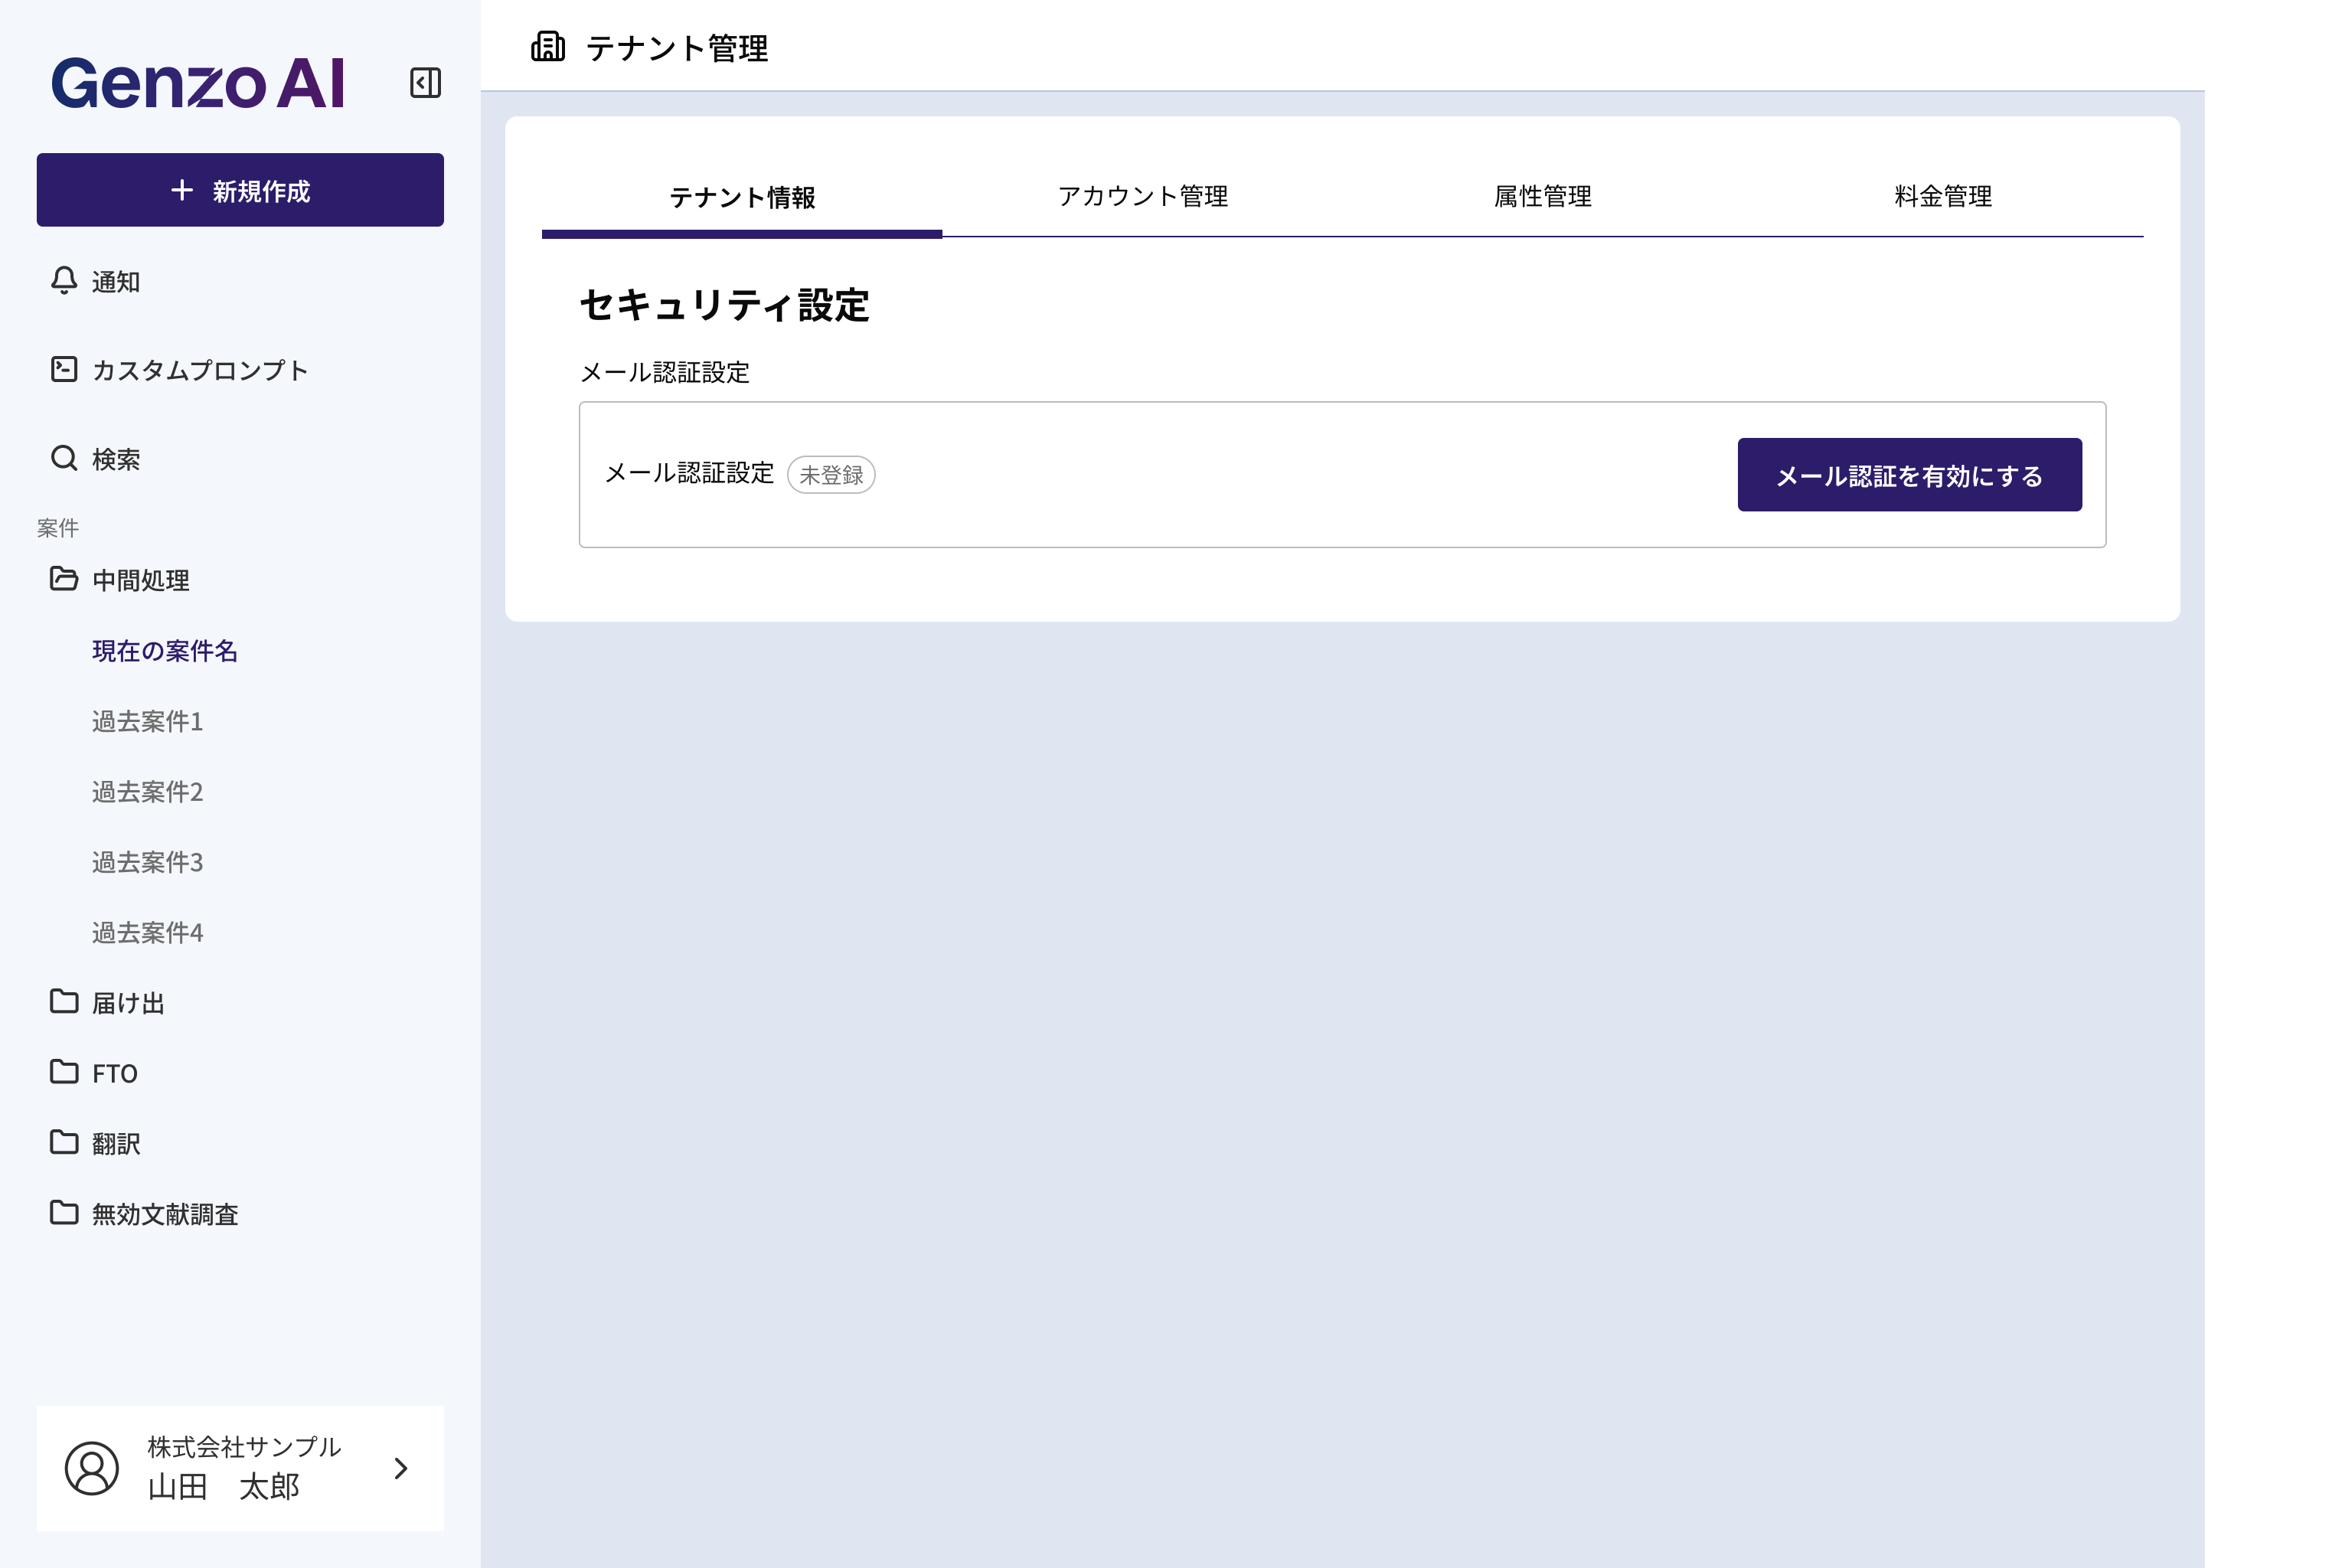Select 過去案件2 in the sidebar
This screenshot has width=2342, height=1568.
(148, 792)
